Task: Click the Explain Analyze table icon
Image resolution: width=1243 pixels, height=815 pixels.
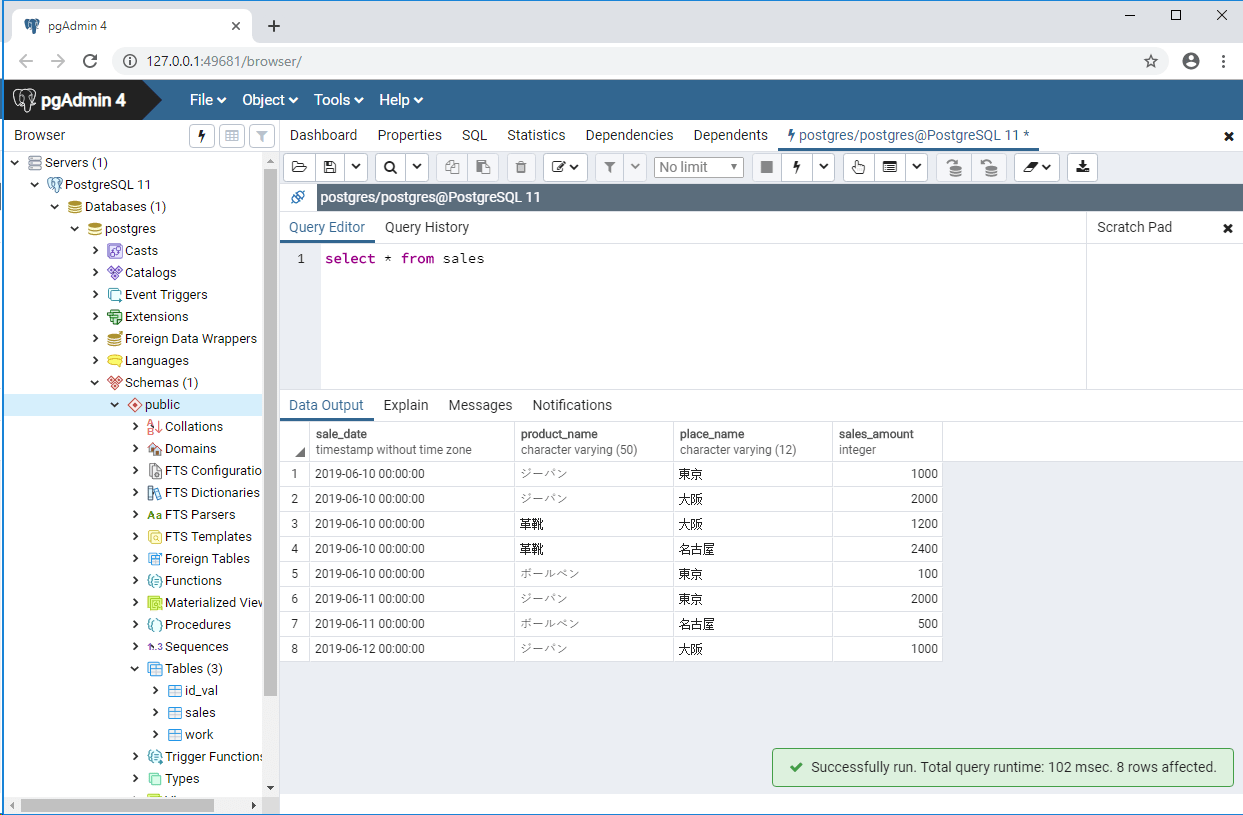Action: point(890,167)
